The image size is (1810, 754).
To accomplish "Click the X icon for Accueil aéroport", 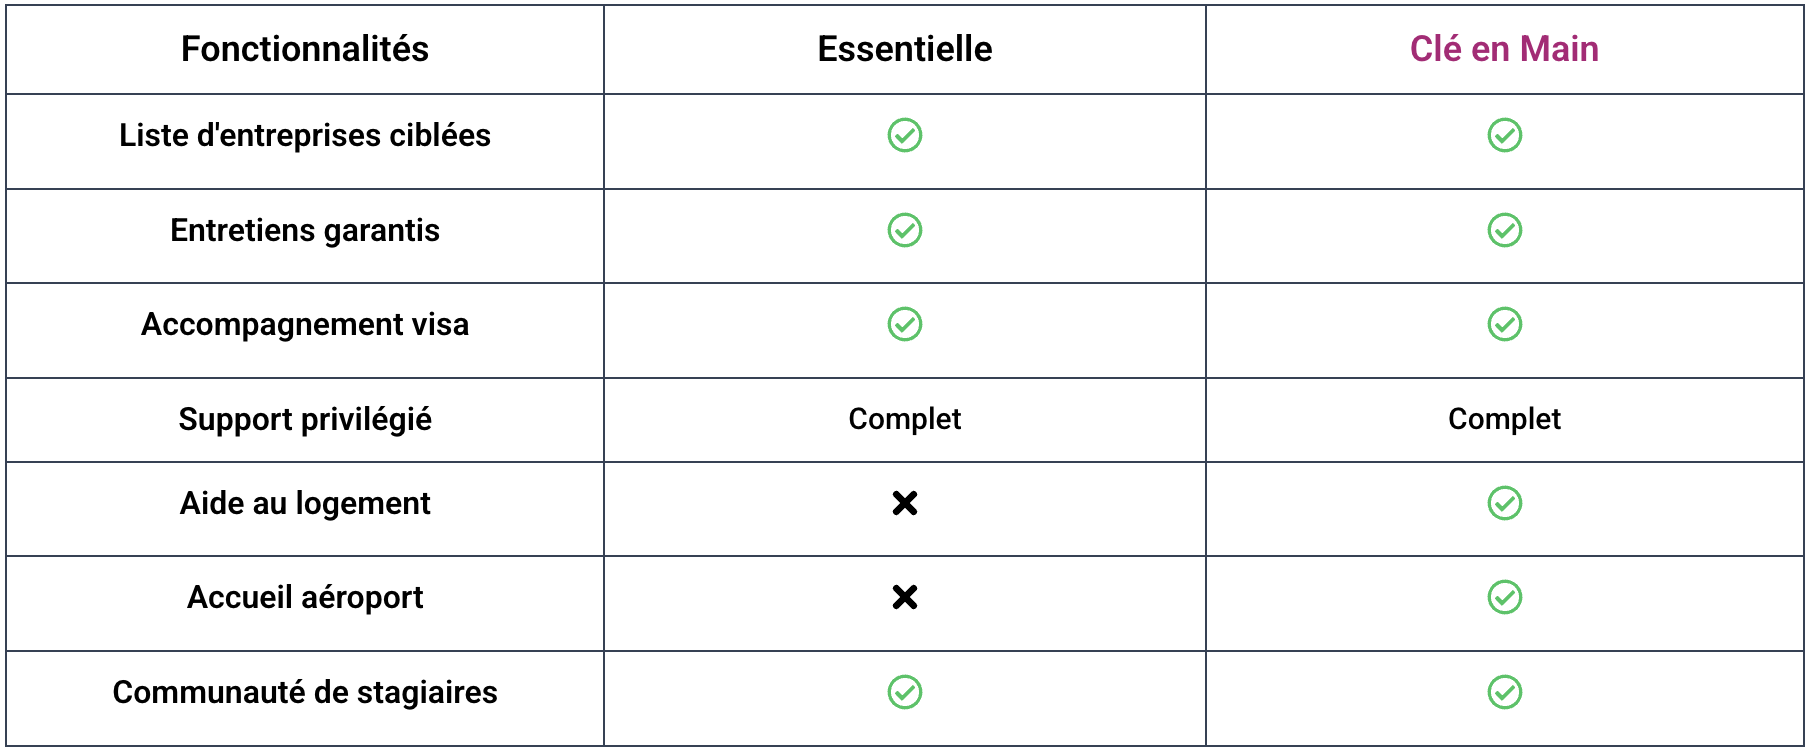I will click(x=904, y=597).
